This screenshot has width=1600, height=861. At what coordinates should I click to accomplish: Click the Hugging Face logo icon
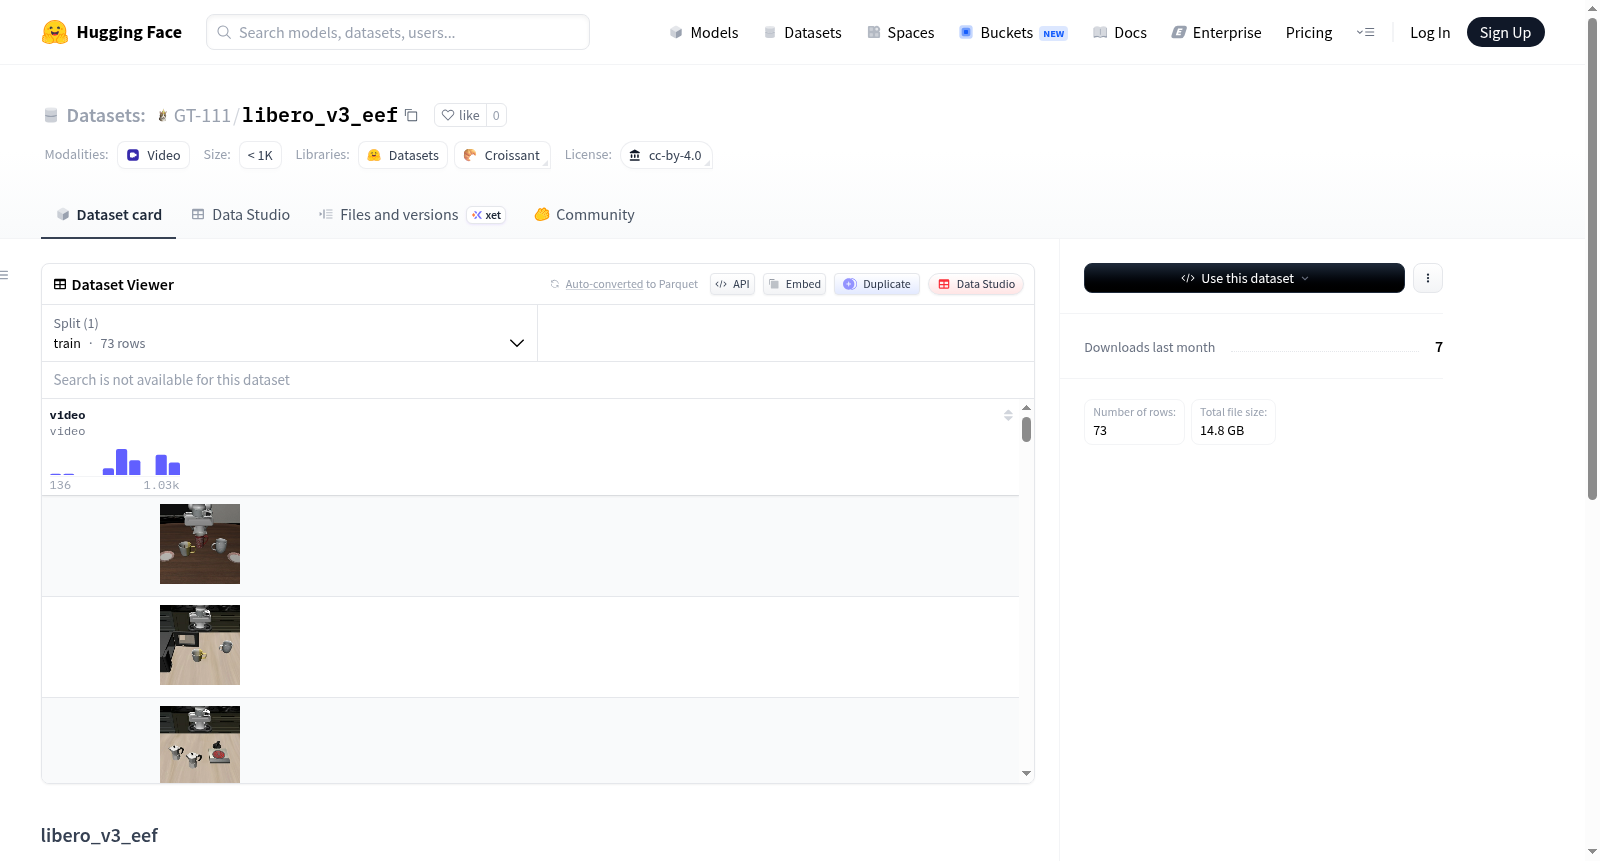coord(55,32)
